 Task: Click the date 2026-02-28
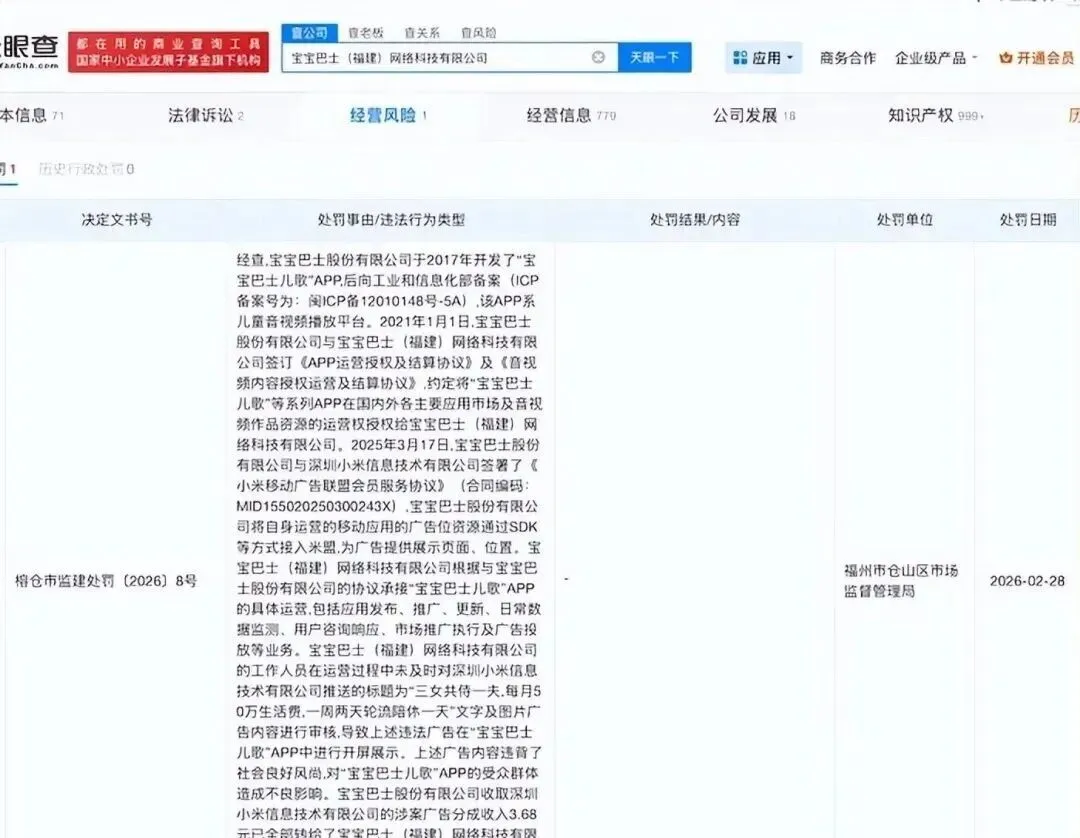coord(1027,580)
